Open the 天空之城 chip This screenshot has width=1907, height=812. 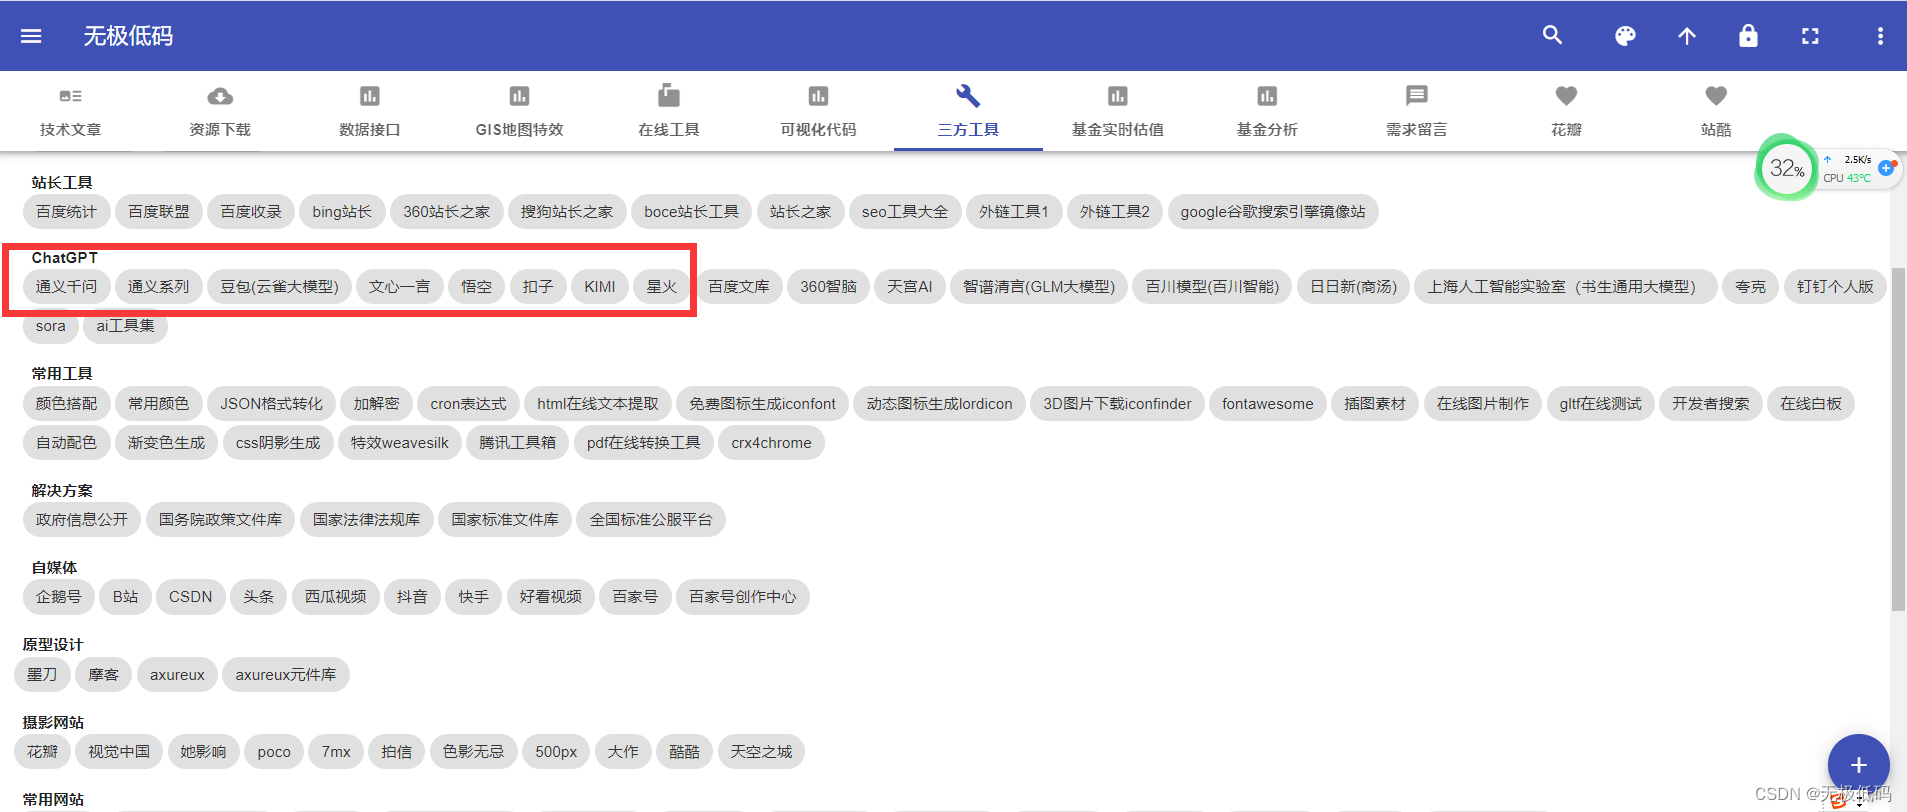(x=761, y=752)
